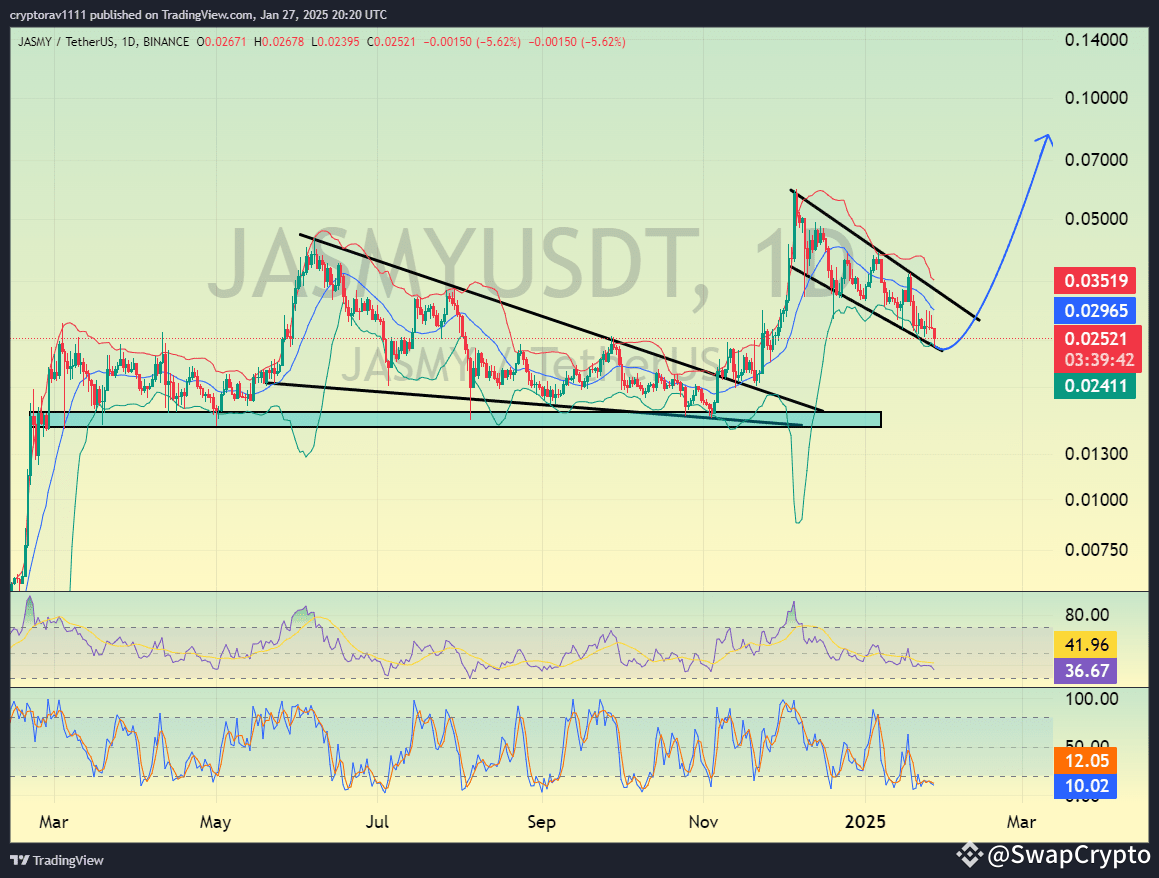Click the red 0.03519 upper band price label
Viewport: 1159px width, 878px height.
point(1095,281)
